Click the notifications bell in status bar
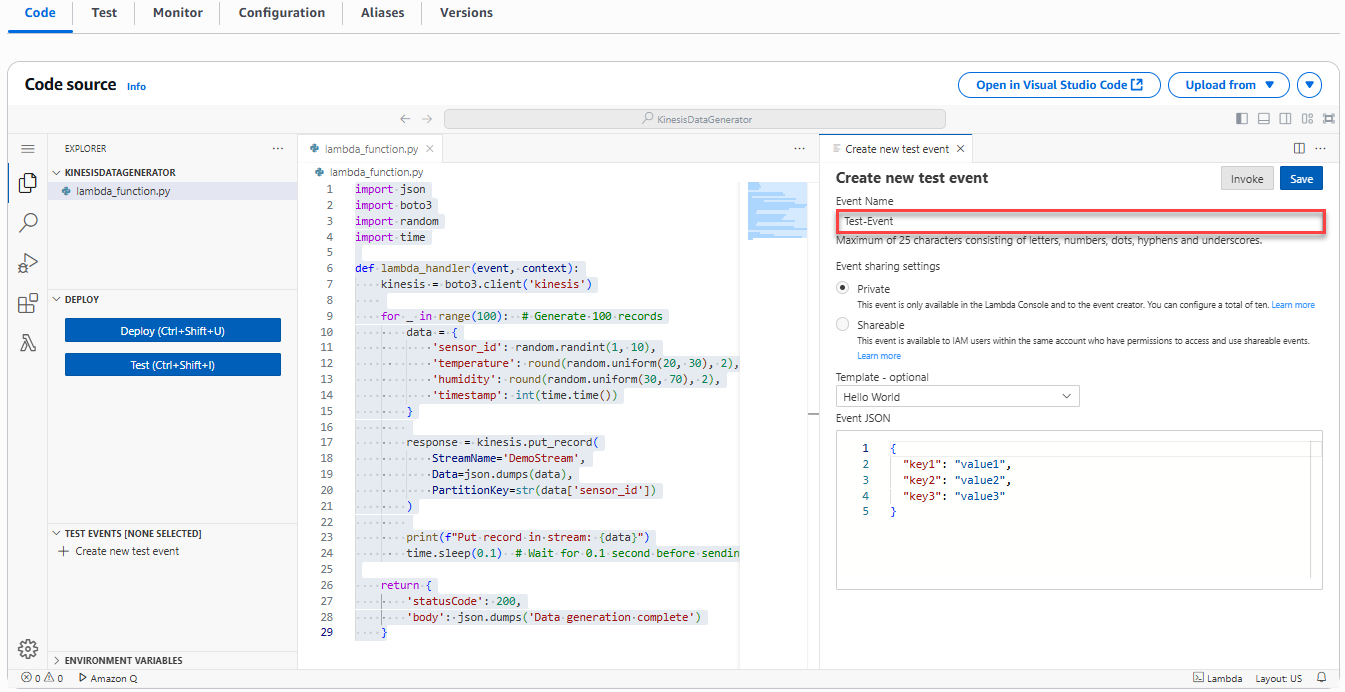This screenshot has height=692, width=1345. (1322, 678)
